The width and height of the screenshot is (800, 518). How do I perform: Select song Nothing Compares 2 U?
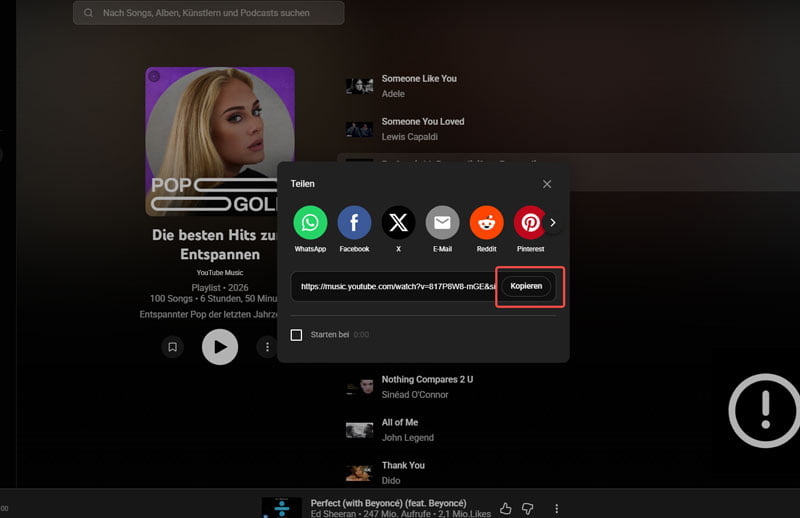[428, 379]
